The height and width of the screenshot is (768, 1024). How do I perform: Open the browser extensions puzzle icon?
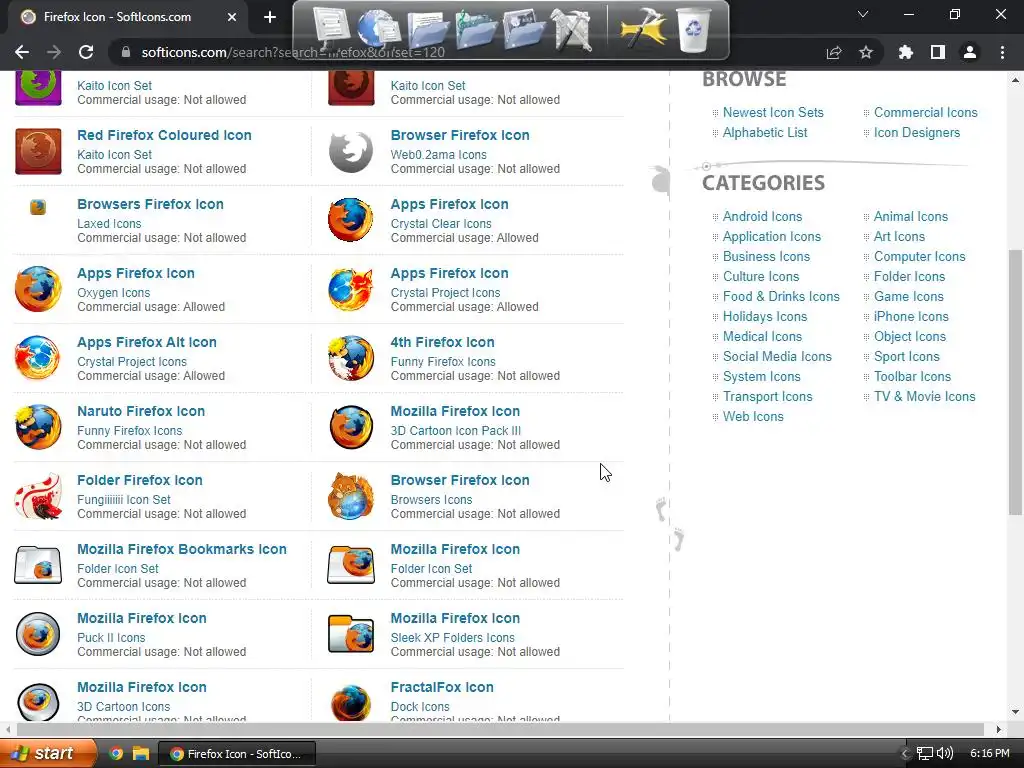tap(906, 52)
